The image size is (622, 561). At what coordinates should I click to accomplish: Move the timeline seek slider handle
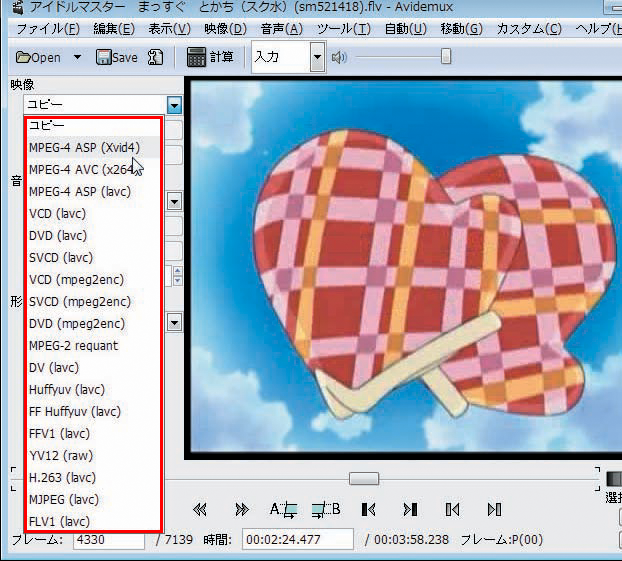pos(364,479)
